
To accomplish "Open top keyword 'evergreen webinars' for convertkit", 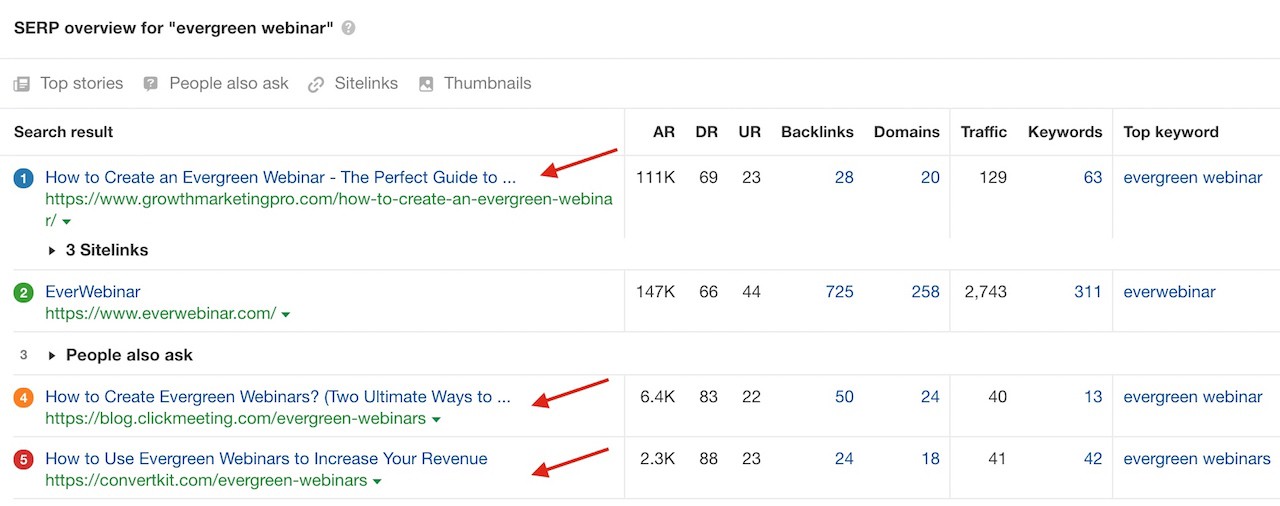I will click(x=1197, y=459).
